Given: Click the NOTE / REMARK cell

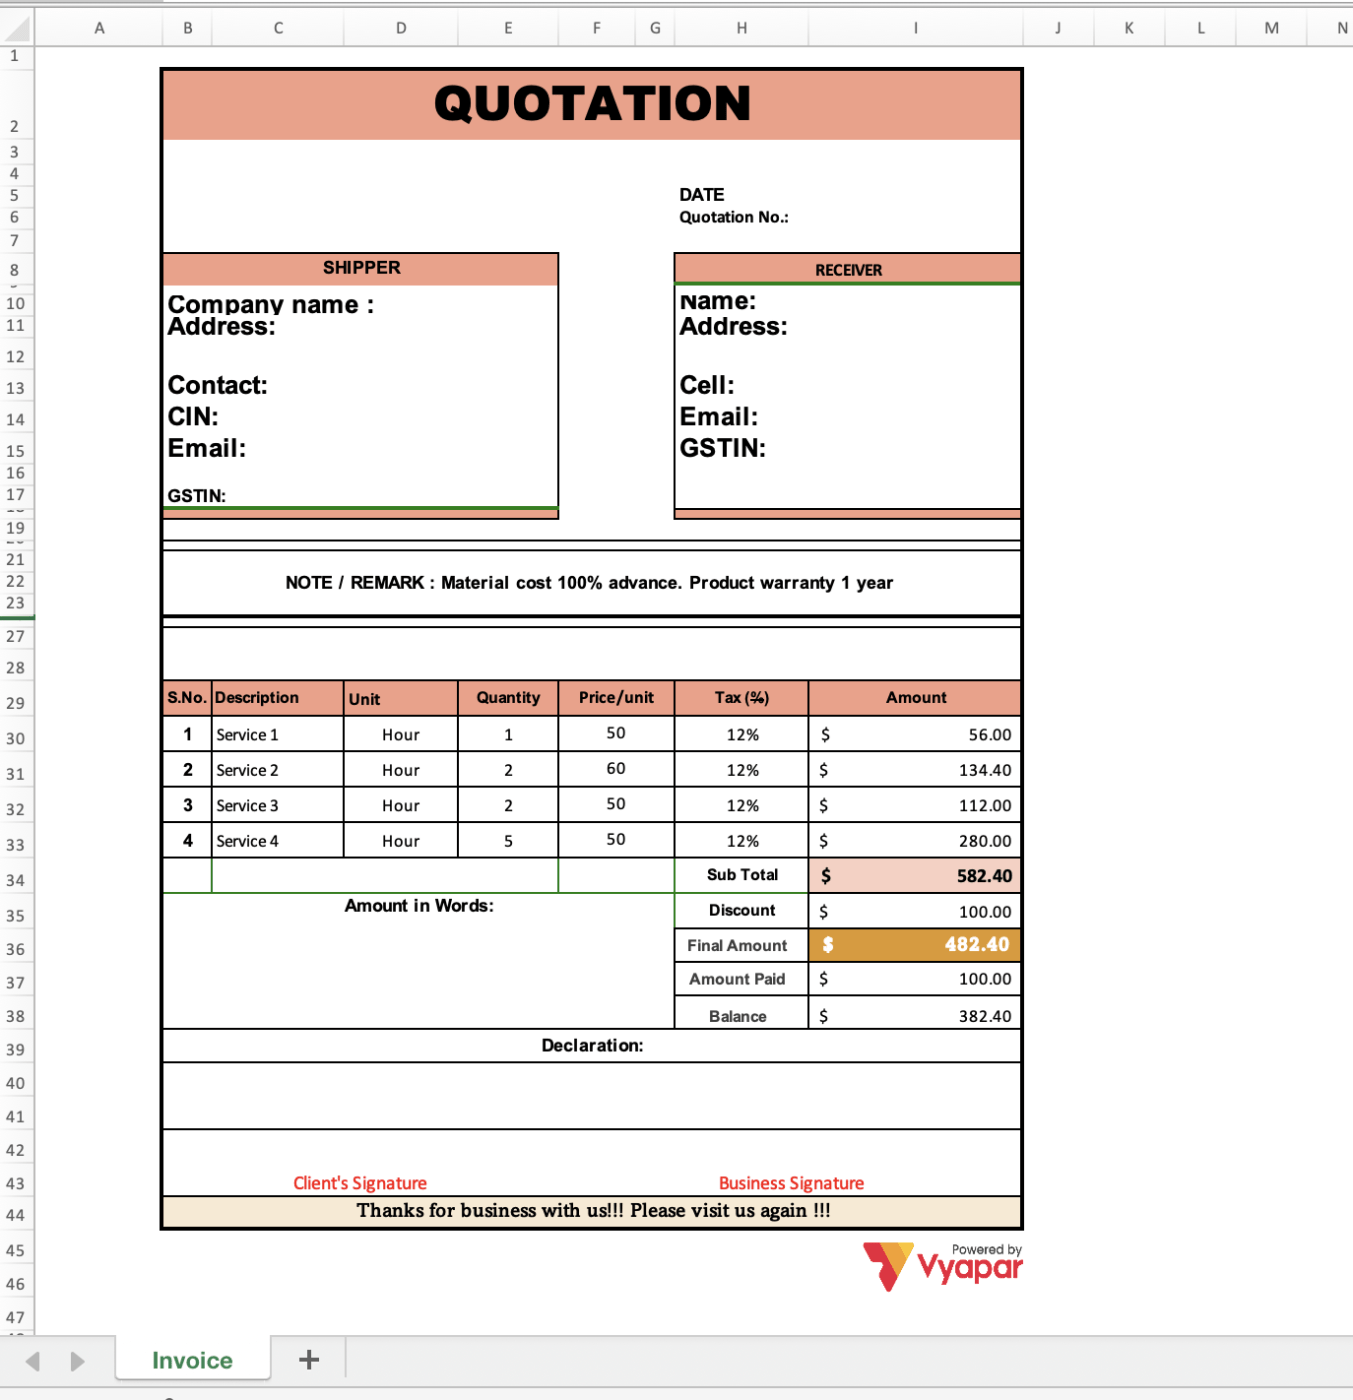Looking at the screenshot, I should point(590,583).
